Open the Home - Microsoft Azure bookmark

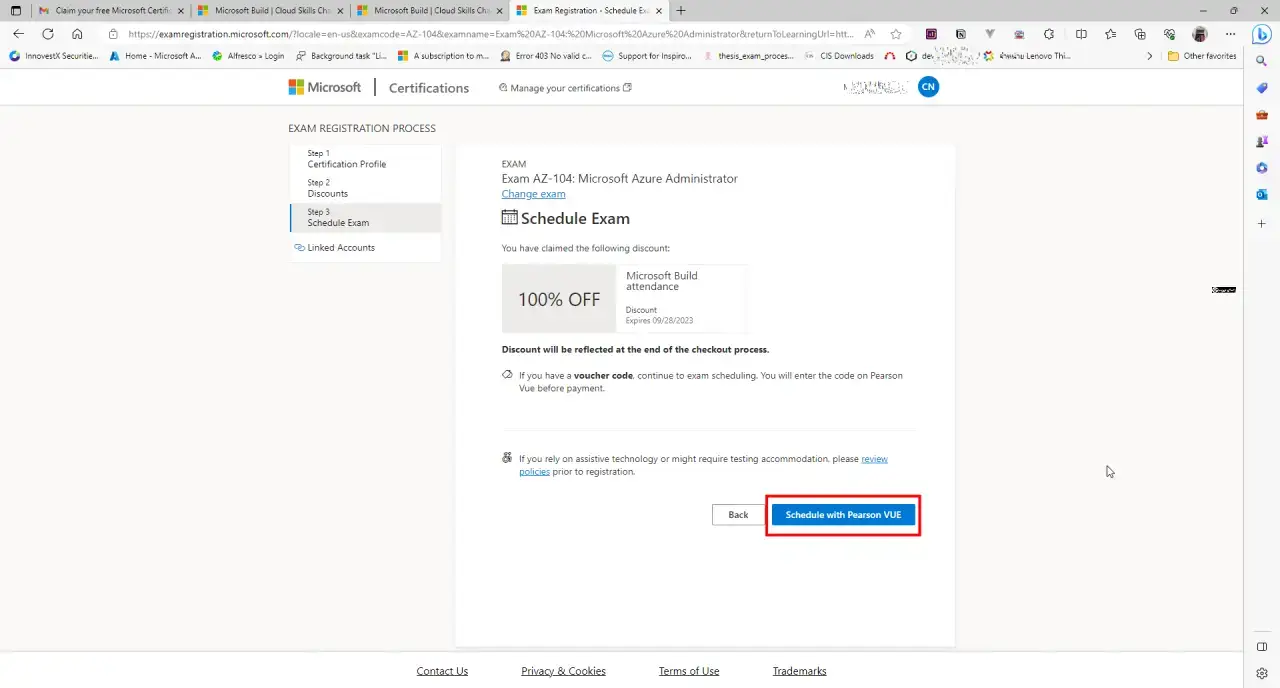pyautogui.click(x=155, y=56)
